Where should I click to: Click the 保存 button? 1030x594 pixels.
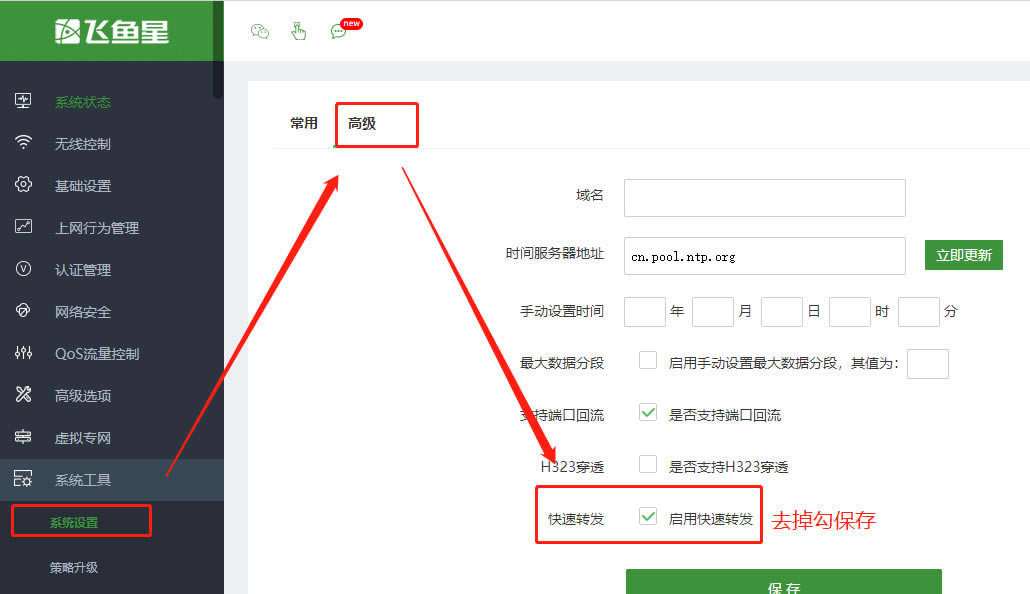(x=784, y=582)
